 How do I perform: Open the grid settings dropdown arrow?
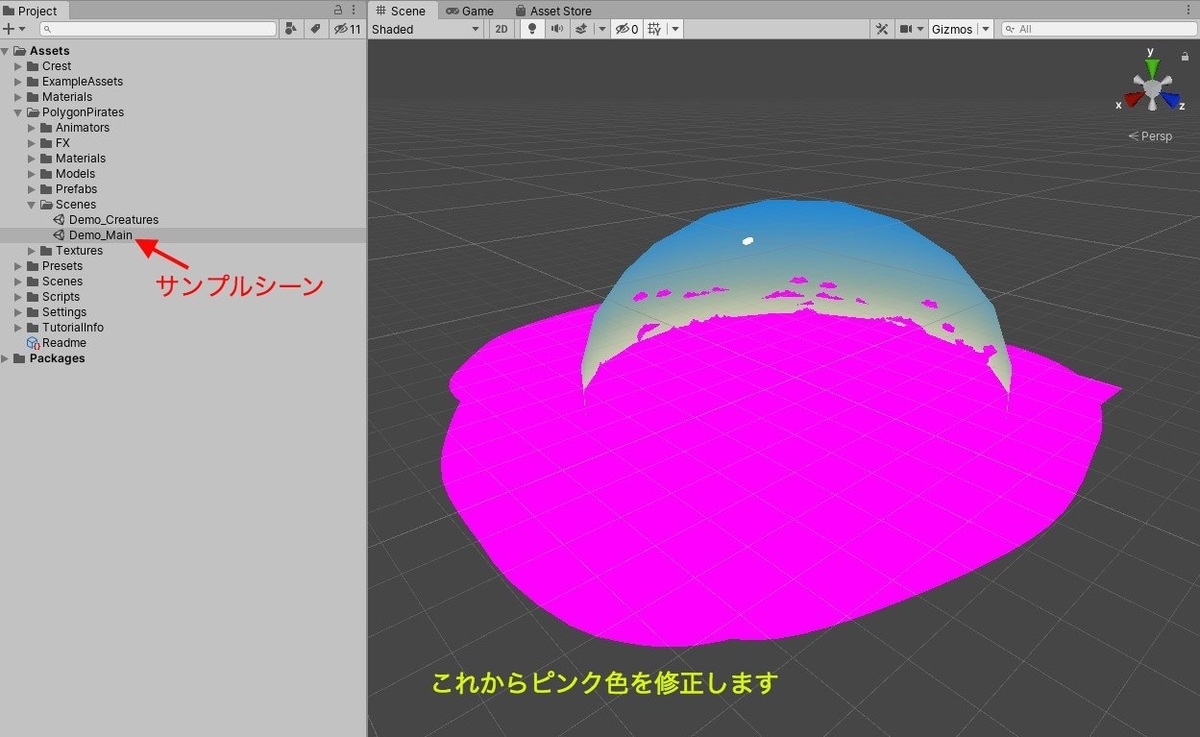[676, 29]
